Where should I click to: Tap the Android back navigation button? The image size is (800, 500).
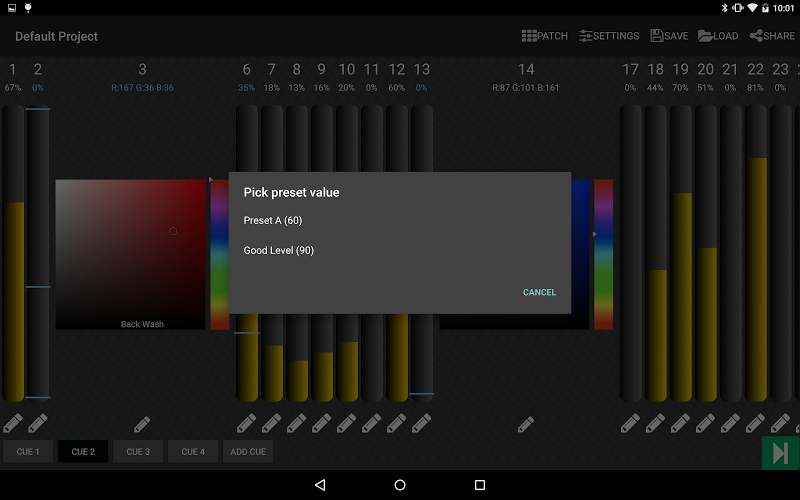tap(320, 485)
